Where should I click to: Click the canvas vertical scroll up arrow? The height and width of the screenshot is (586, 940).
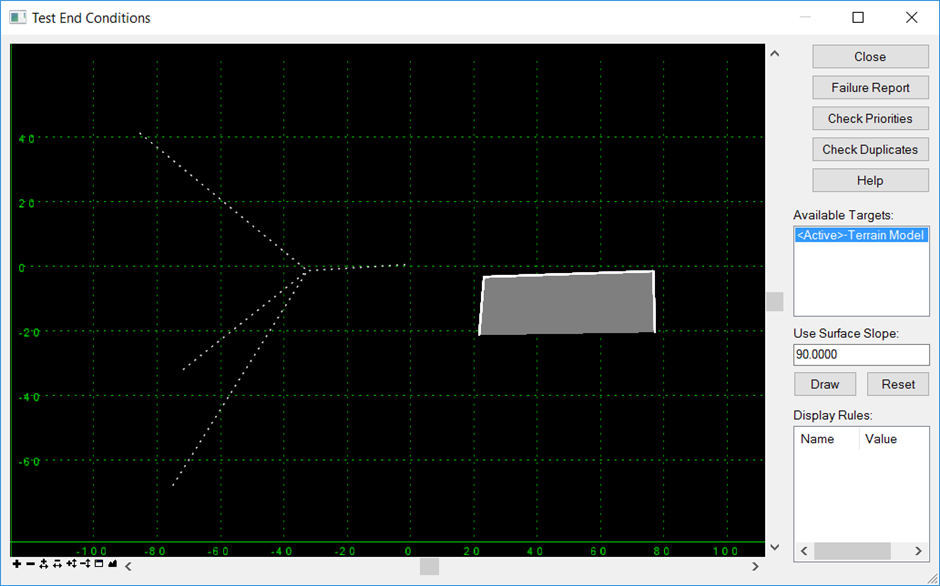(775, 53)
